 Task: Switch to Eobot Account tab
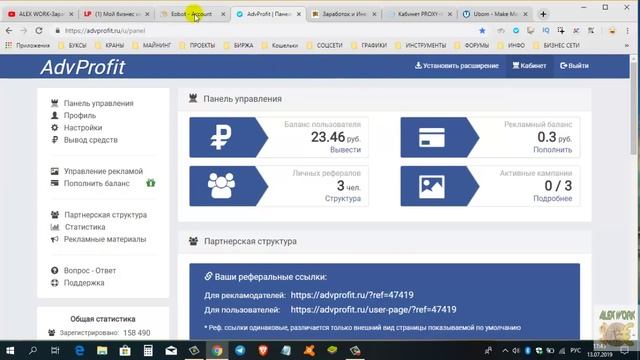tap(192, 14)
